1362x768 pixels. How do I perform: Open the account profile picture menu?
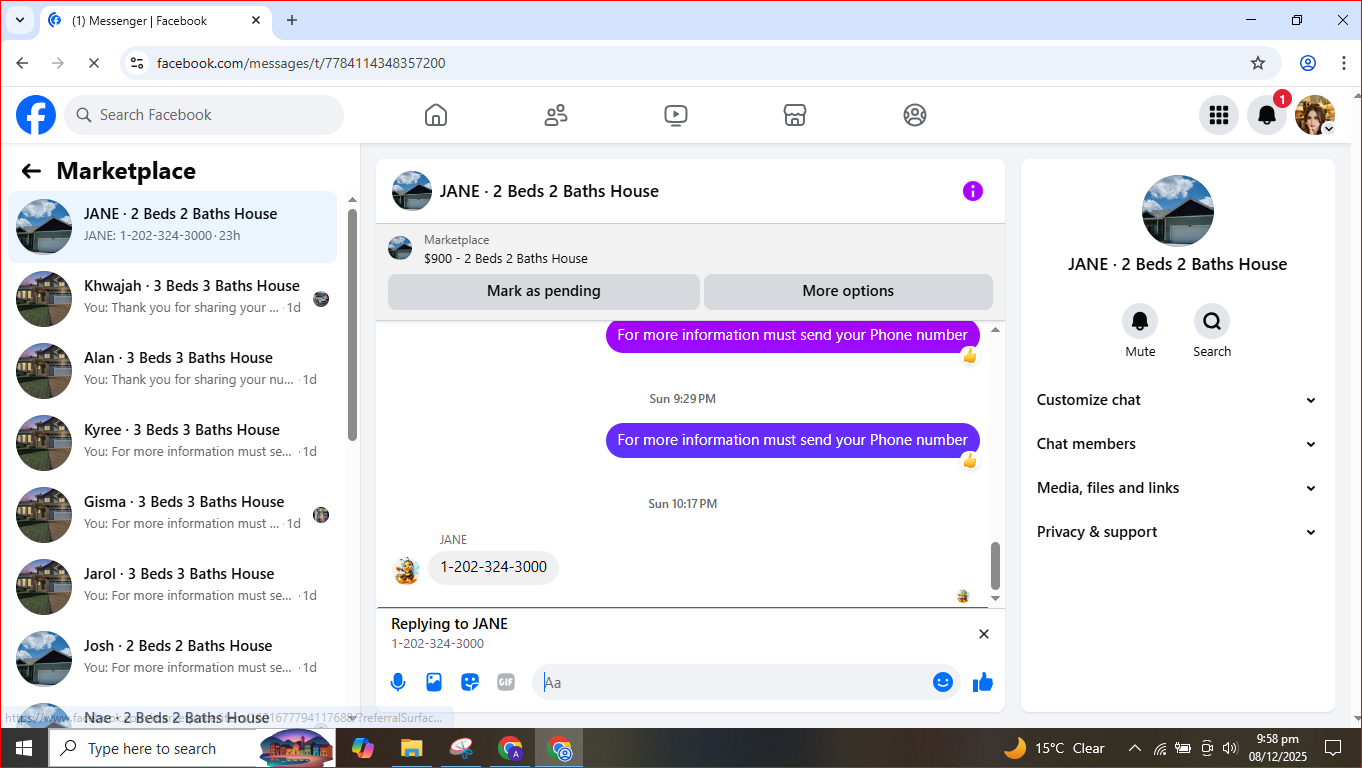(1315, 115)
